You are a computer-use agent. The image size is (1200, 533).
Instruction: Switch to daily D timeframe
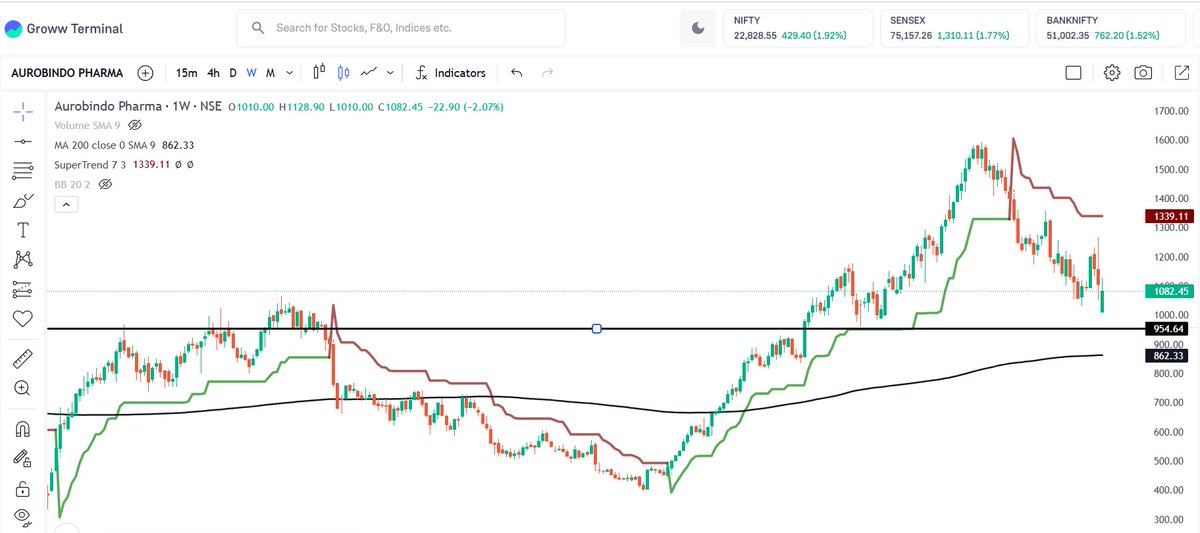pos(233,72)
